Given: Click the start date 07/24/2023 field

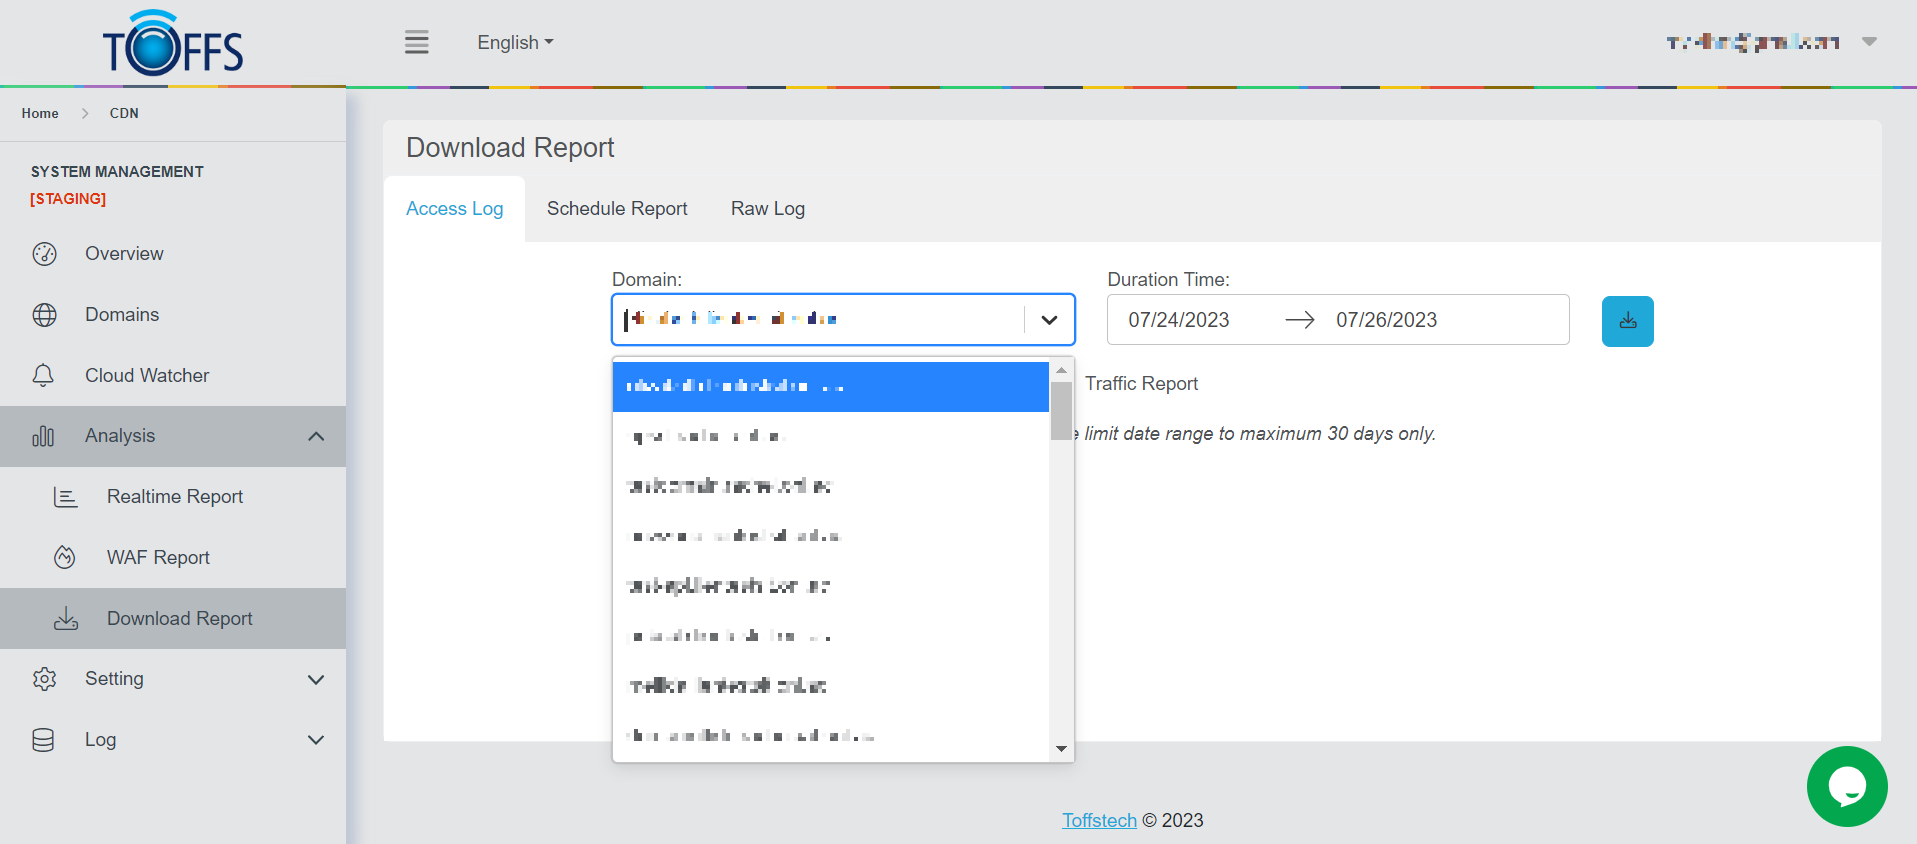Looking at the screenshot, I should point(1179,320).
